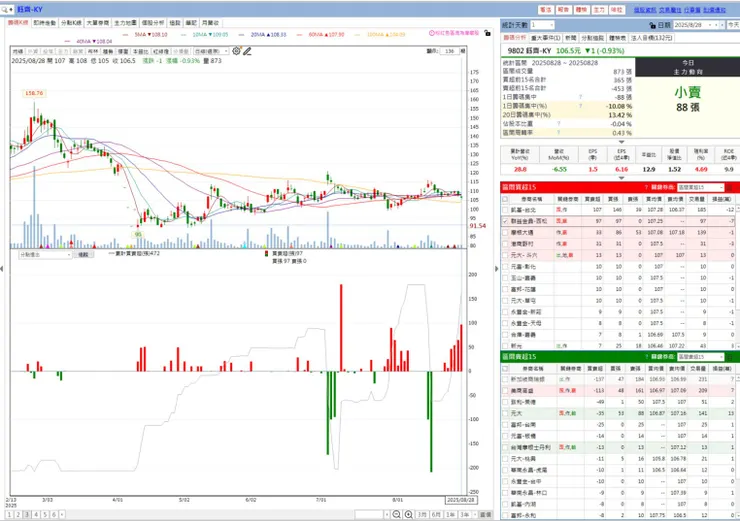Select 1年 time range button
The height and width of the screenshot is (521, 740).
[450, 514]
